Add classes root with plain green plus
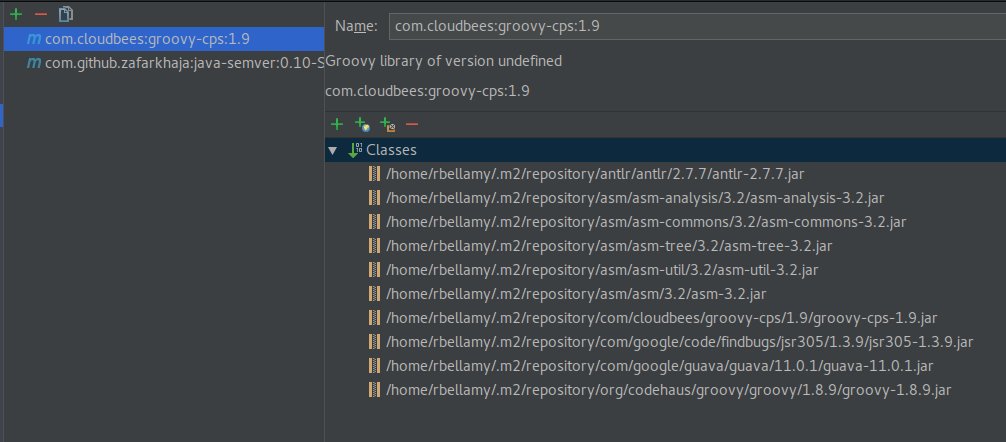The height and width of the screenshot is (442, 1006). [337, 124]
